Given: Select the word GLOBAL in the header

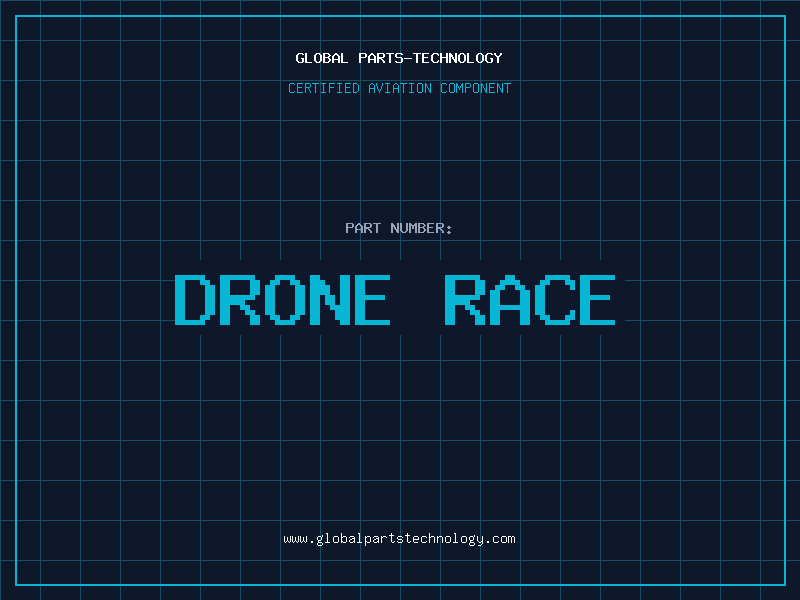Looking at the screenshot, I should click(x=321, y=58).
